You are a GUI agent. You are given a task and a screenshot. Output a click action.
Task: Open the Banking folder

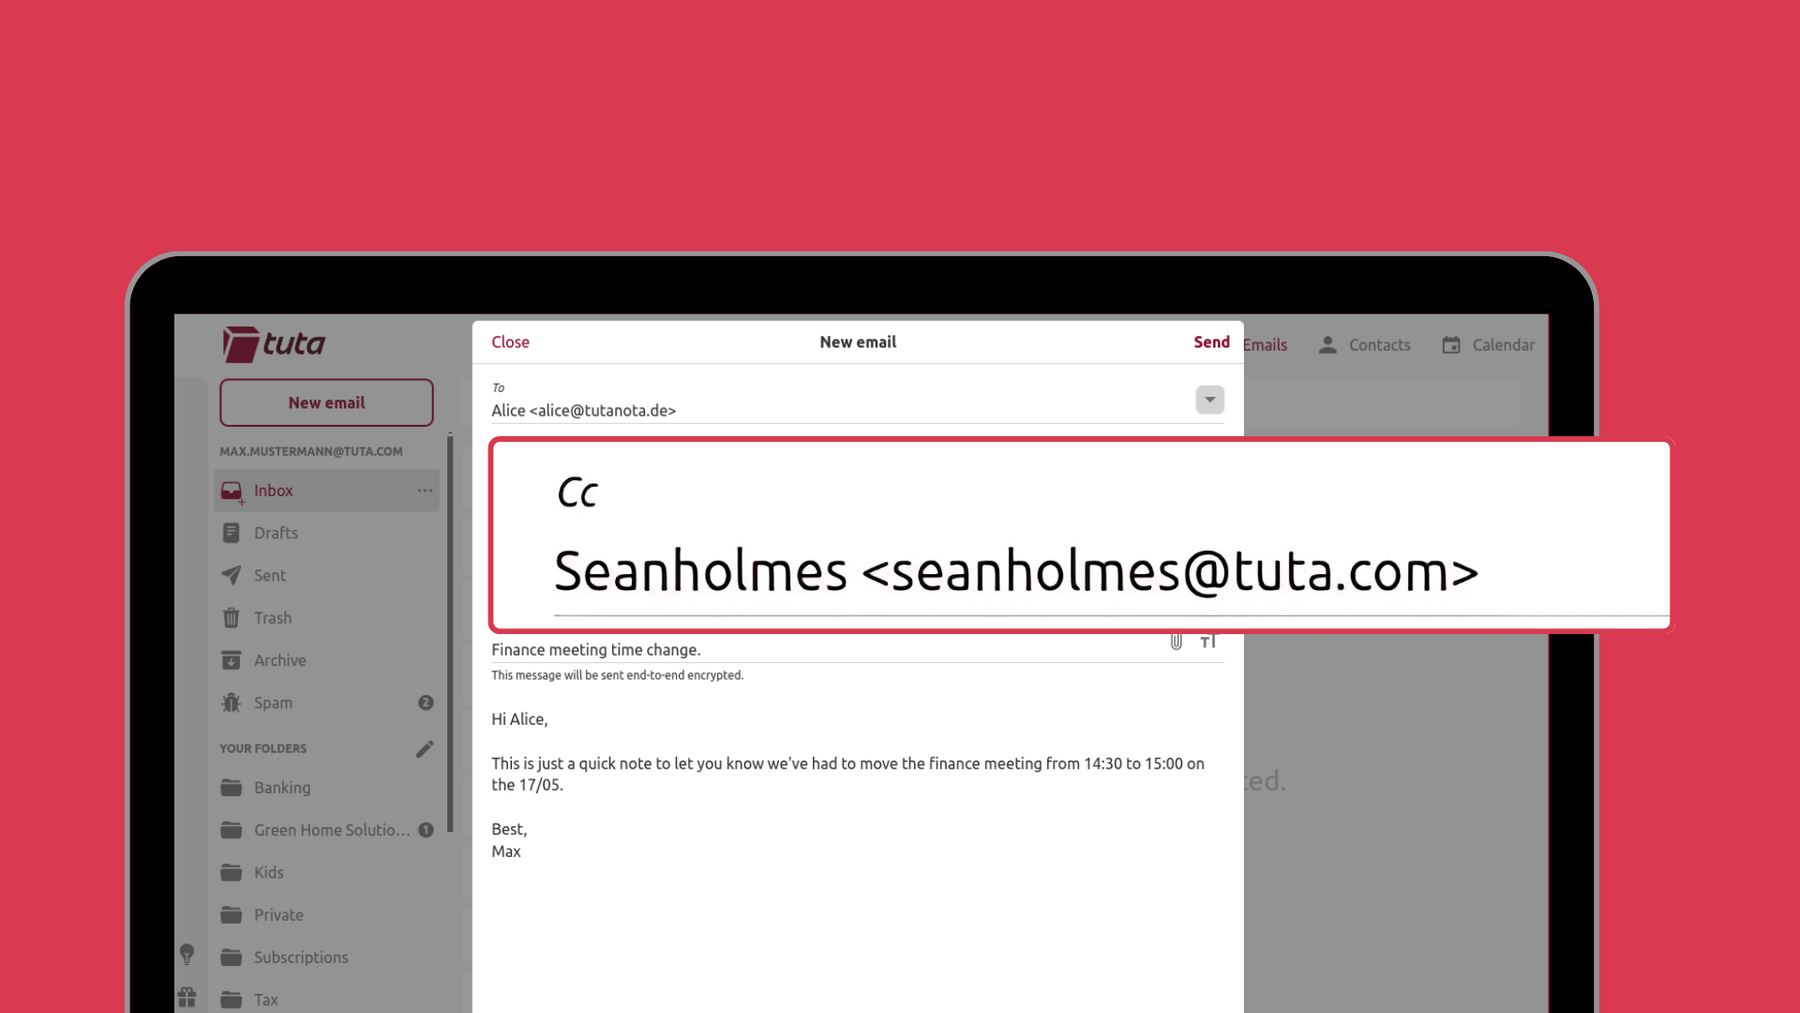(327, 788)
